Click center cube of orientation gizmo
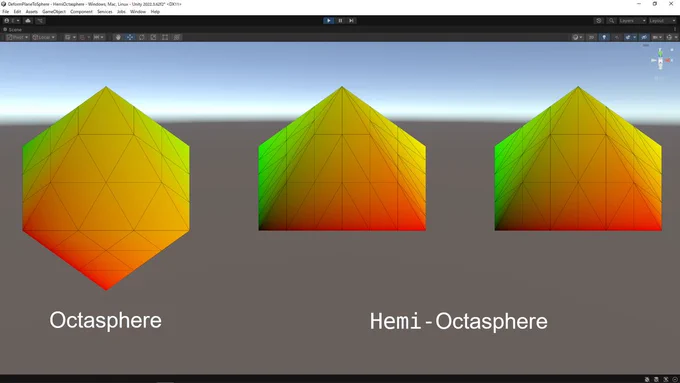Viewport: 680px width, 383px height. click(660, 61)
